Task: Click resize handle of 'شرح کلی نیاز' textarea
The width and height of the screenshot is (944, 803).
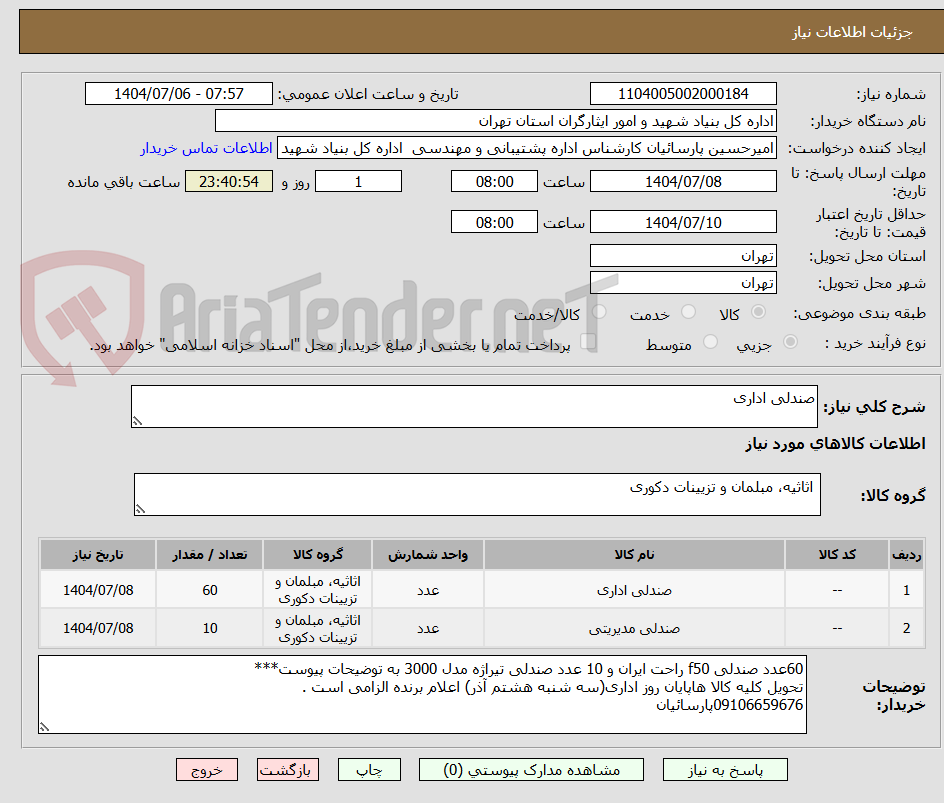Action: (x=137, y=421)
